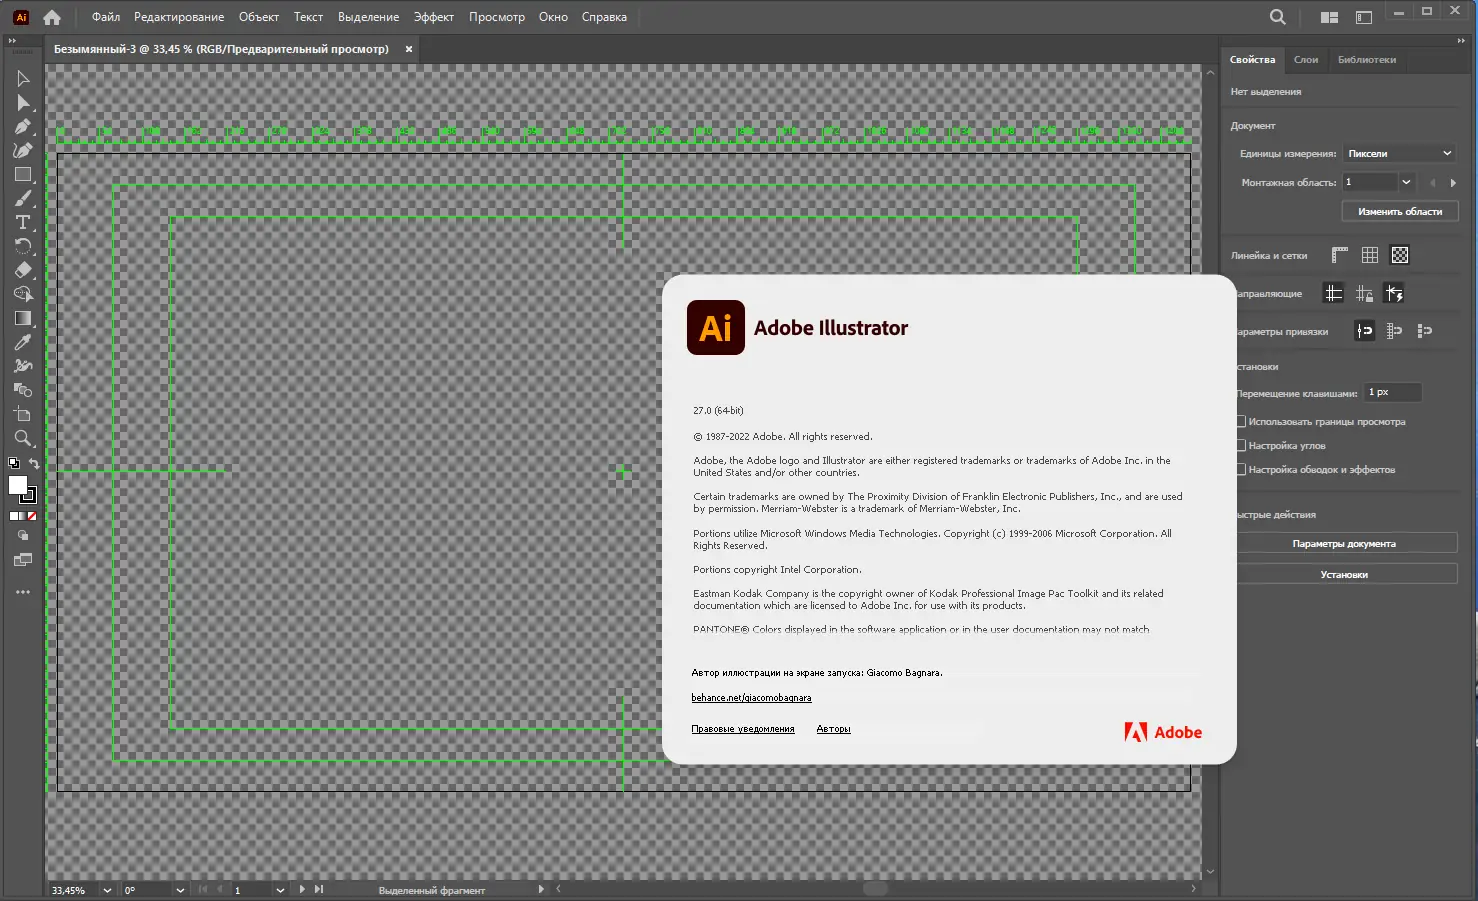
Task: Select the Rotate tool
Action: tap(23, 246)
